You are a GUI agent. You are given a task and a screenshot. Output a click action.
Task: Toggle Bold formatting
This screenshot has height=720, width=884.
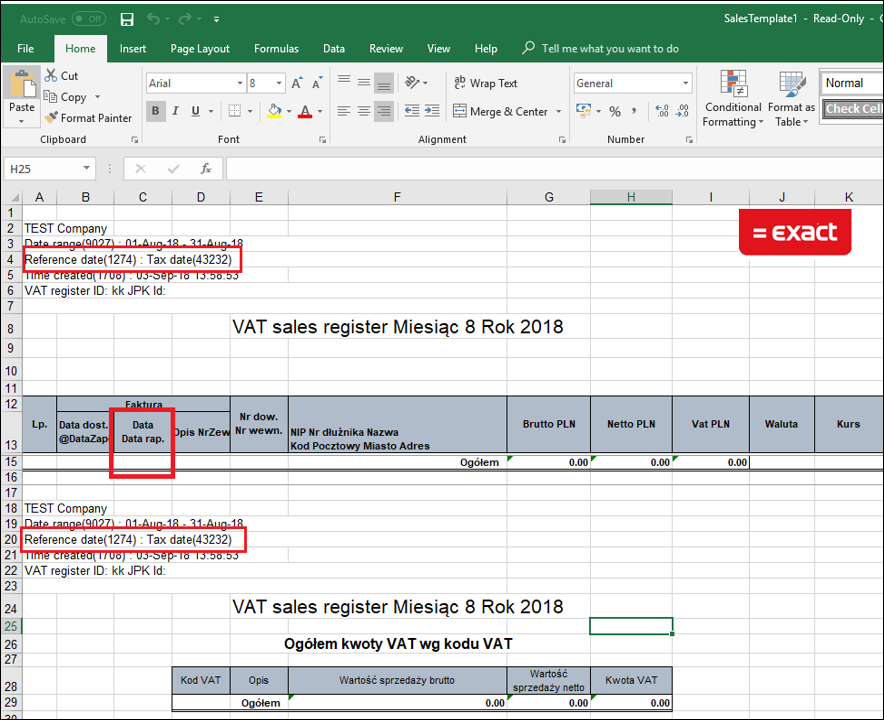click(156, 112)
